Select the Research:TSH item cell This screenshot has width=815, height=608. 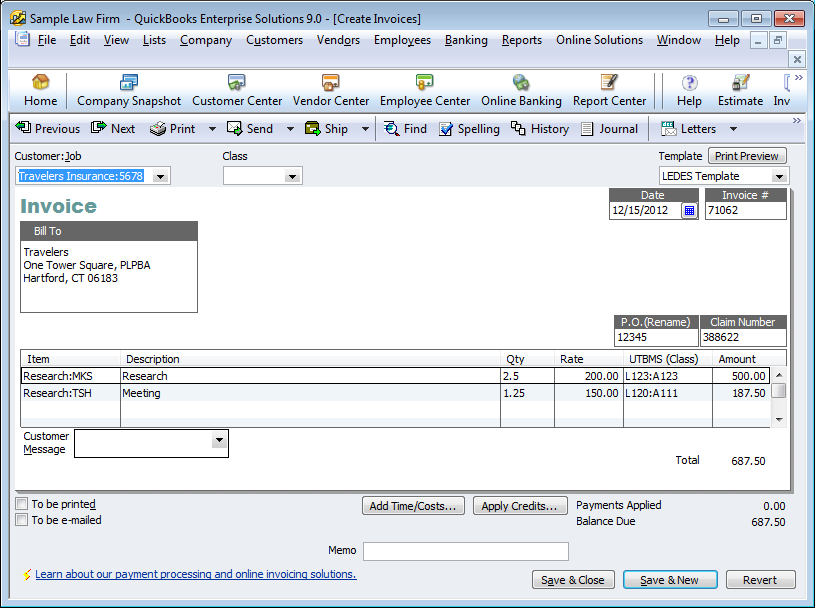(x=71, y=393)
